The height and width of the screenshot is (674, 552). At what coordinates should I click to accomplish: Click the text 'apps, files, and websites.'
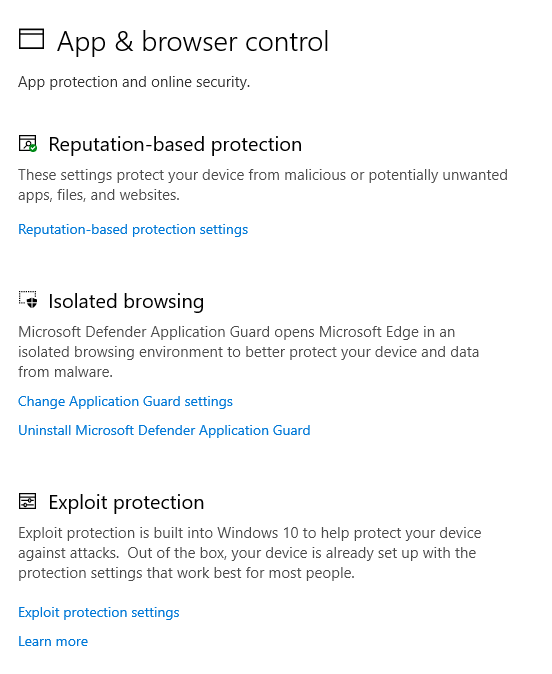pos(99,196)
